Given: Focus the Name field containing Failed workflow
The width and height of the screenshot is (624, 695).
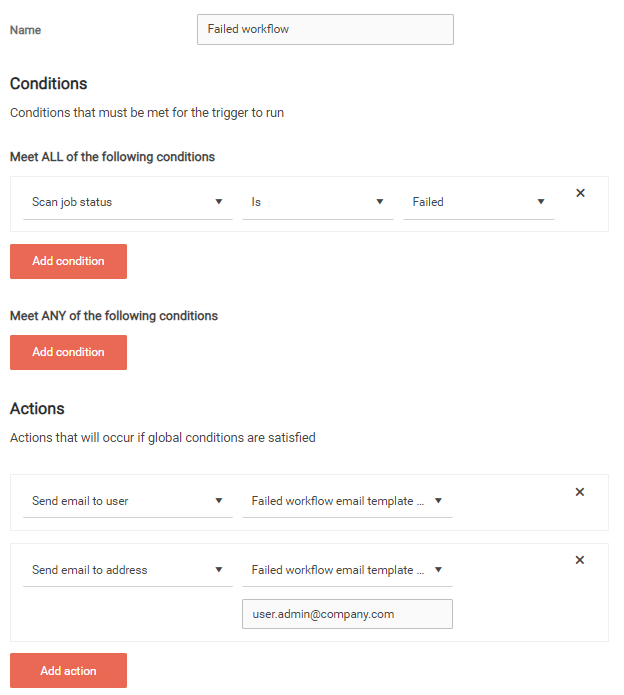Looking at the screenshot, I should click(x=325, y=29).
